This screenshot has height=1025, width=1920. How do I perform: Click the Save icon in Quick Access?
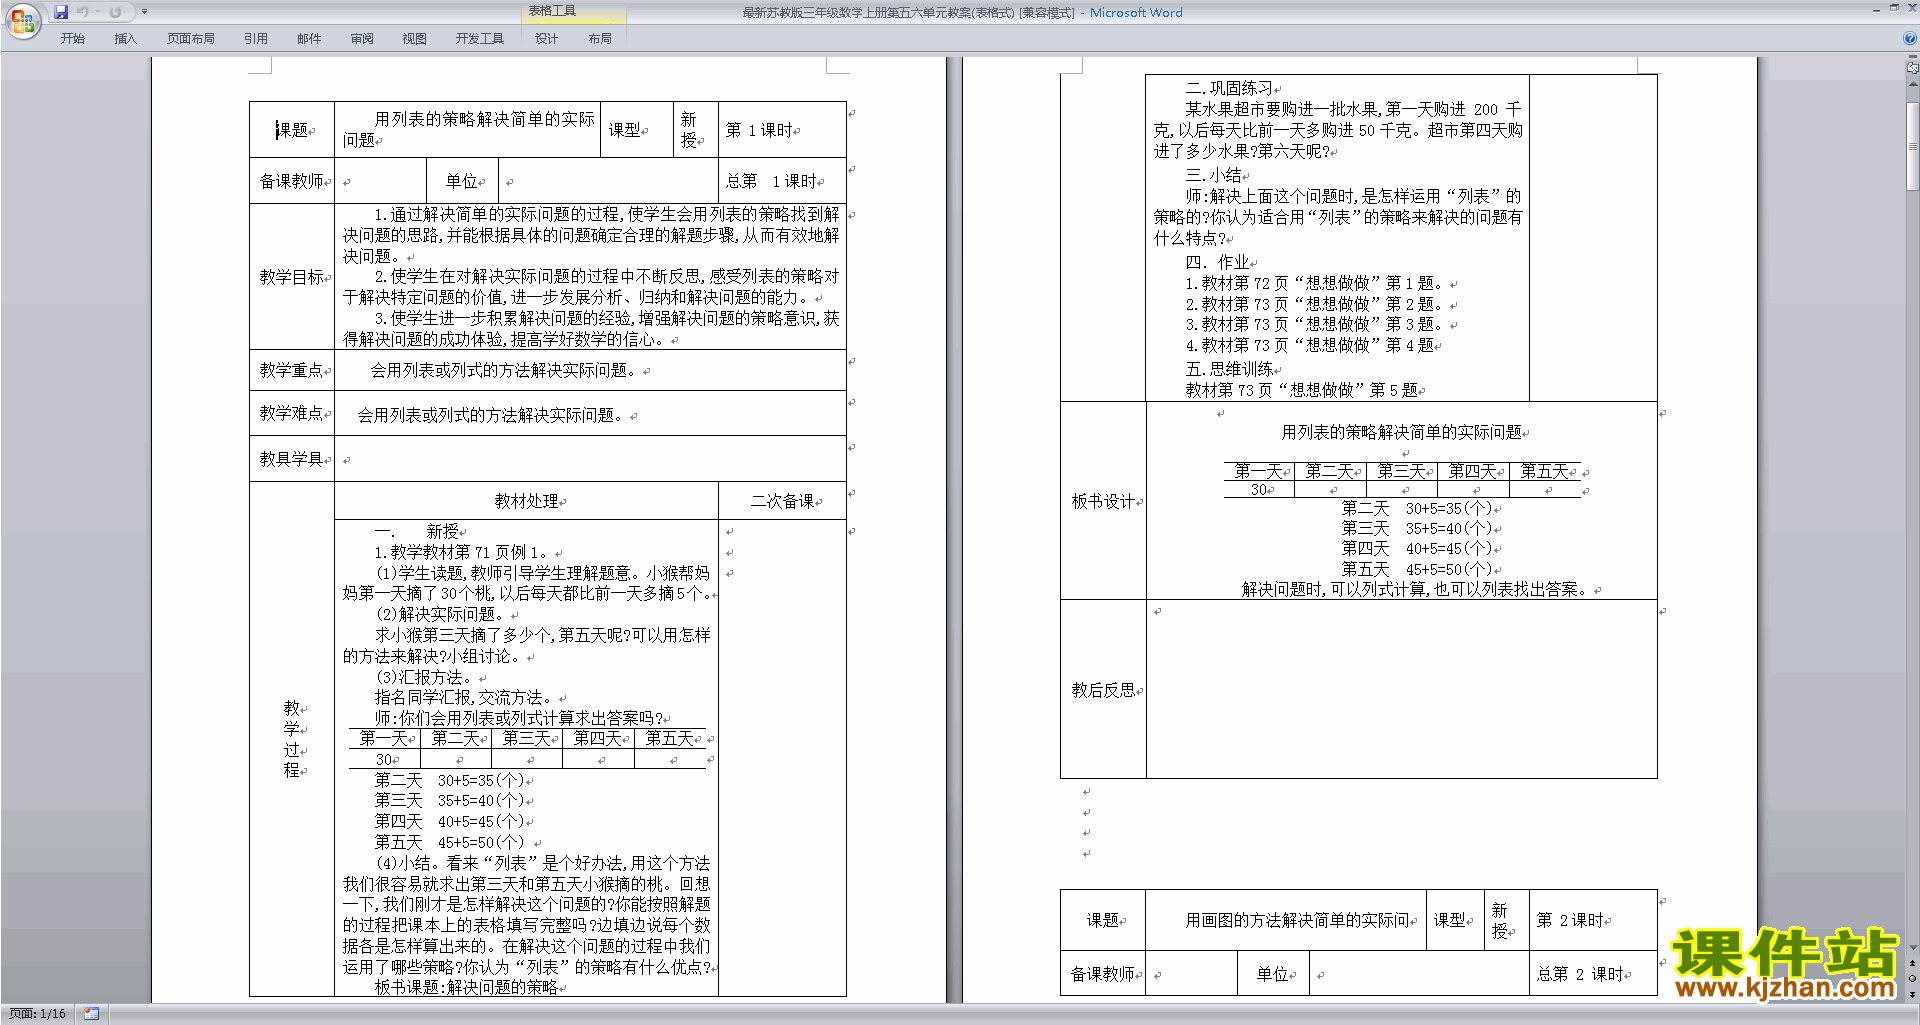coord(61,12)
